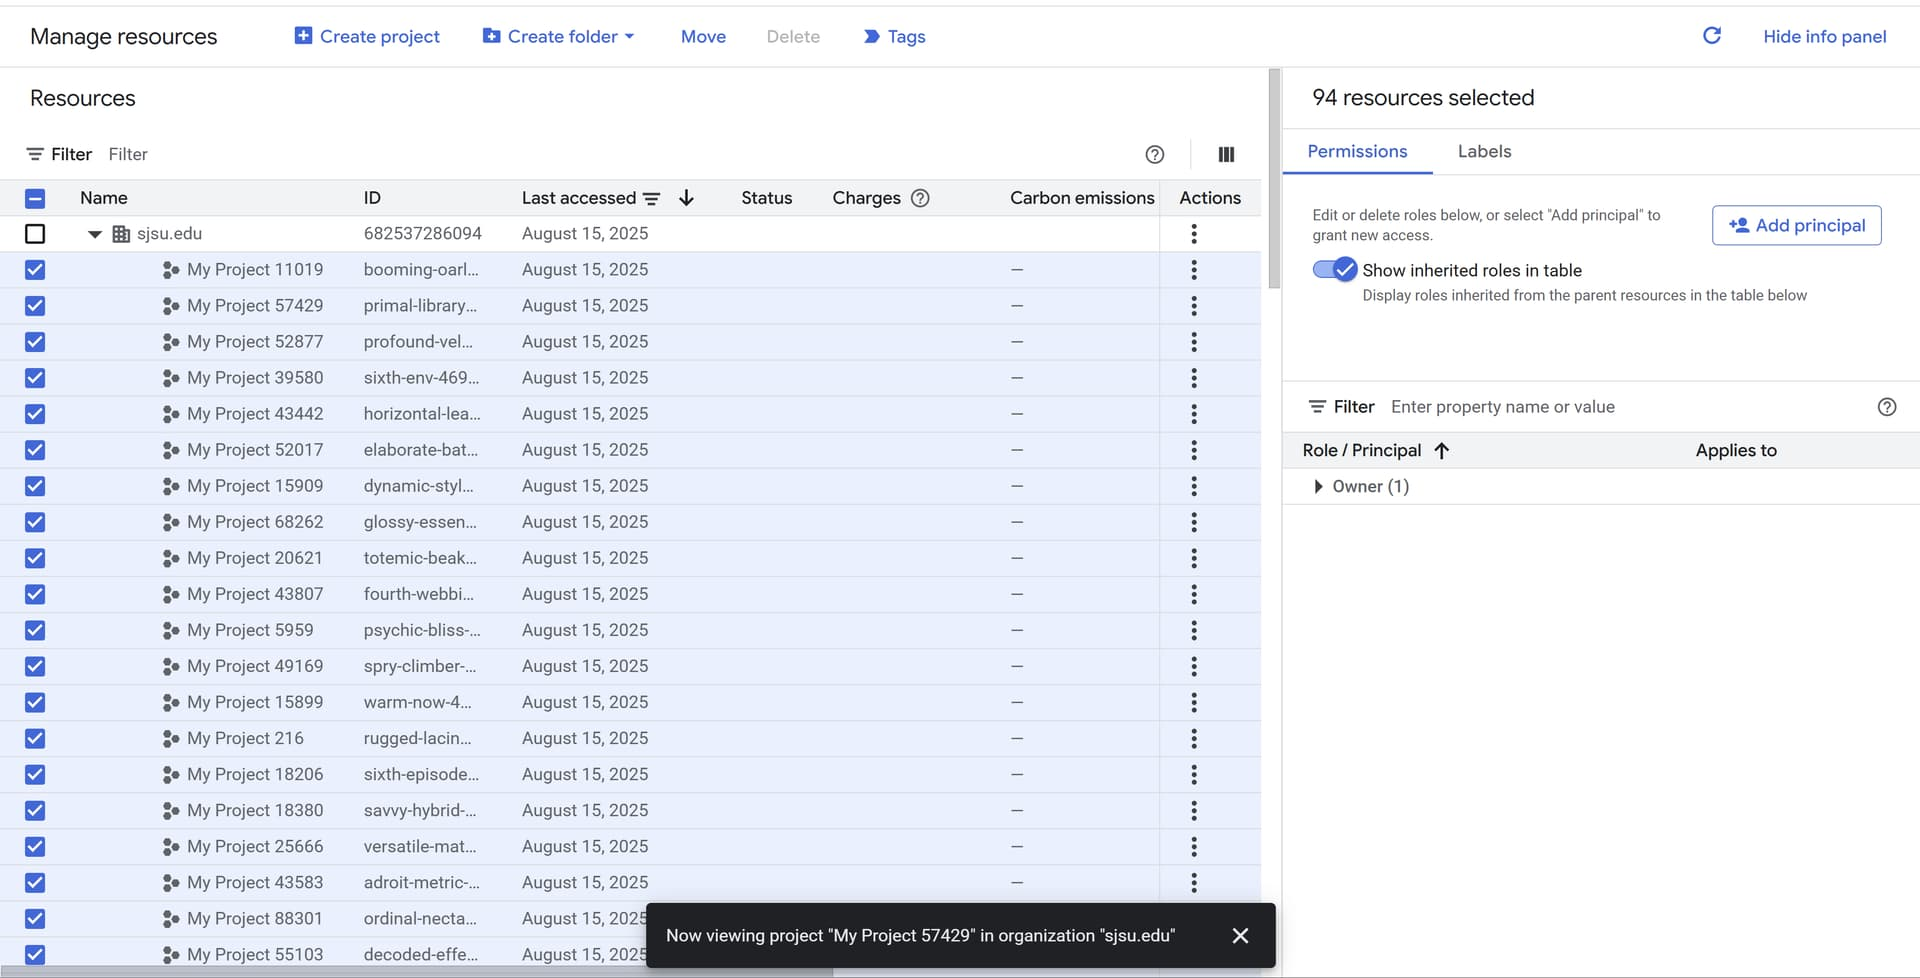1920x978 pixels.
Task: Expand the Owner (1) role row
Action: point(1318,487)
